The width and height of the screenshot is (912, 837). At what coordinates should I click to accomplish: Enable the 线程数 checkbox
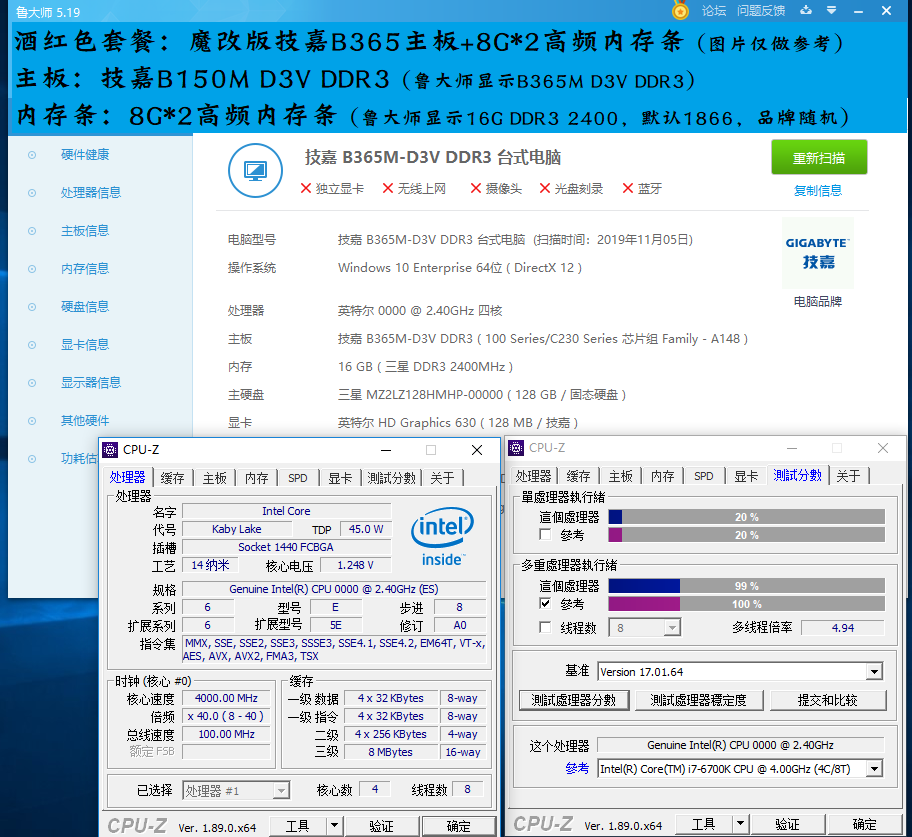coord(545,627)
